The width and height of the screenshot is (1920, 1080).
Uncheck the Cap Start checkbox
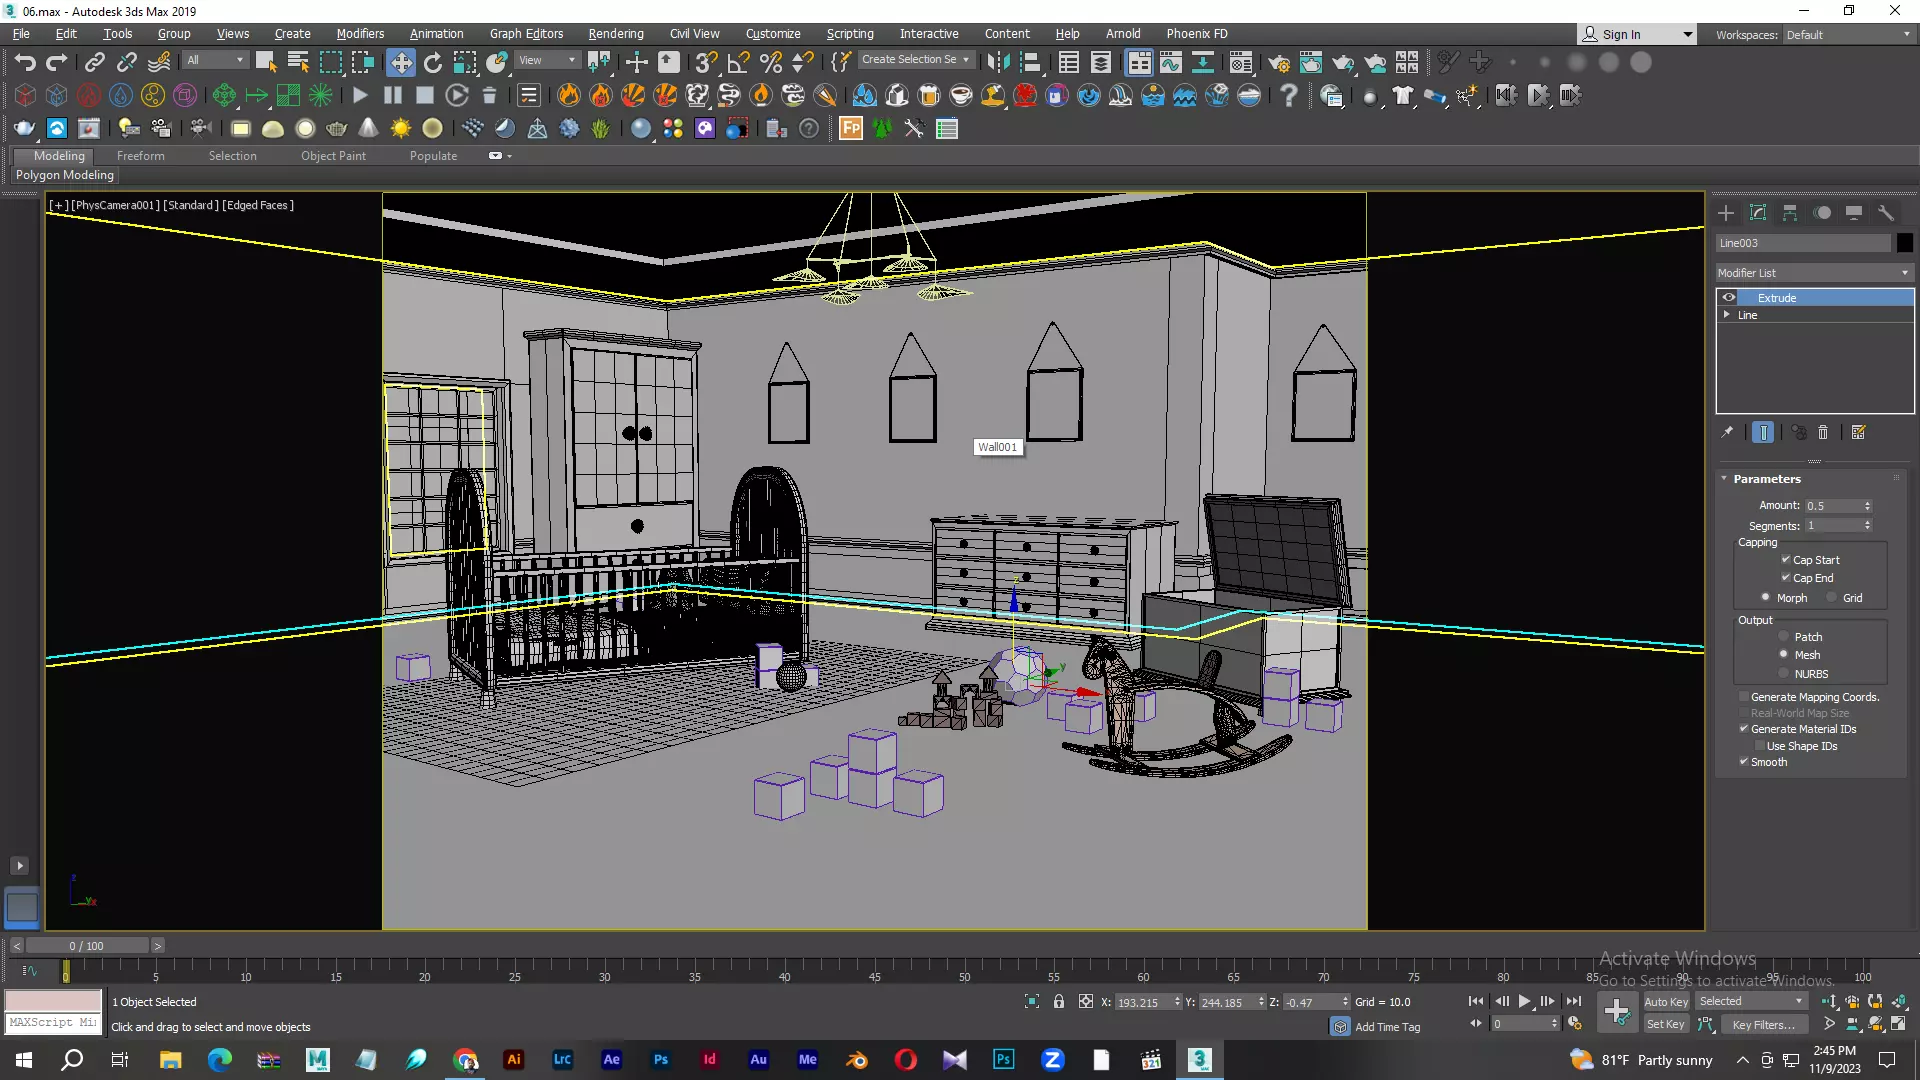coord(1786,560)
